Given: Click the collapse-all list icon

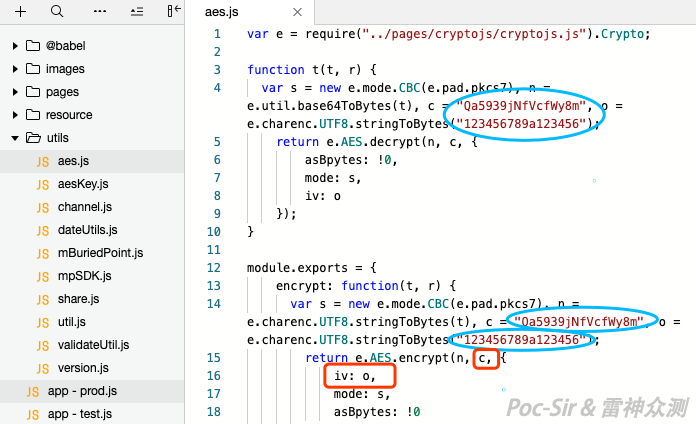Looking at the screenshot, I should click(137, 12).
